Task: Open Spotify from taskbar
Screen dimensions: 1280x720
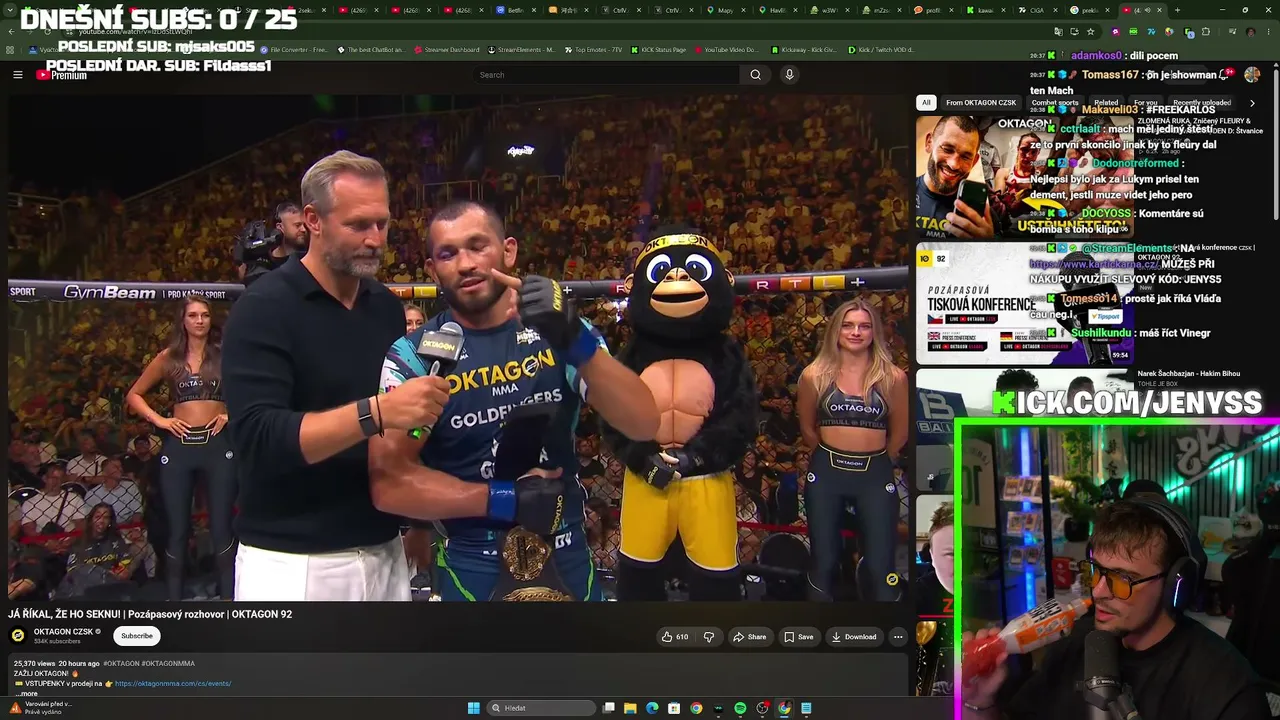Action: coord(740,708)
